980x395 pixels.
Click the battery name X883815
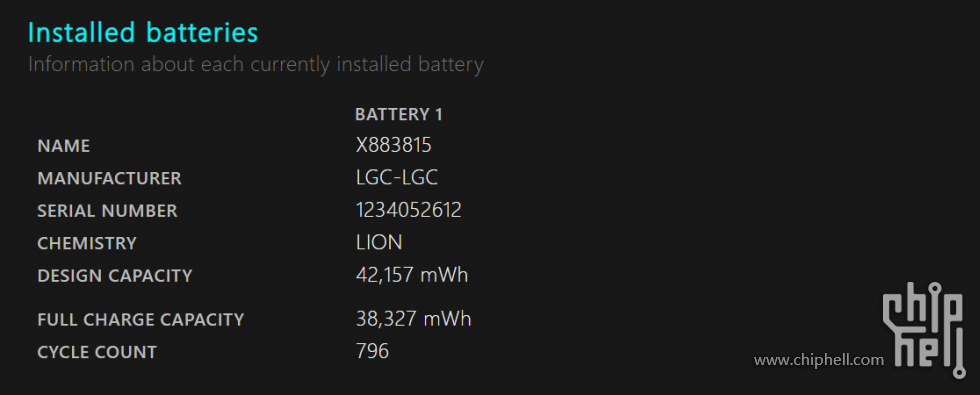tap(394, 146)
